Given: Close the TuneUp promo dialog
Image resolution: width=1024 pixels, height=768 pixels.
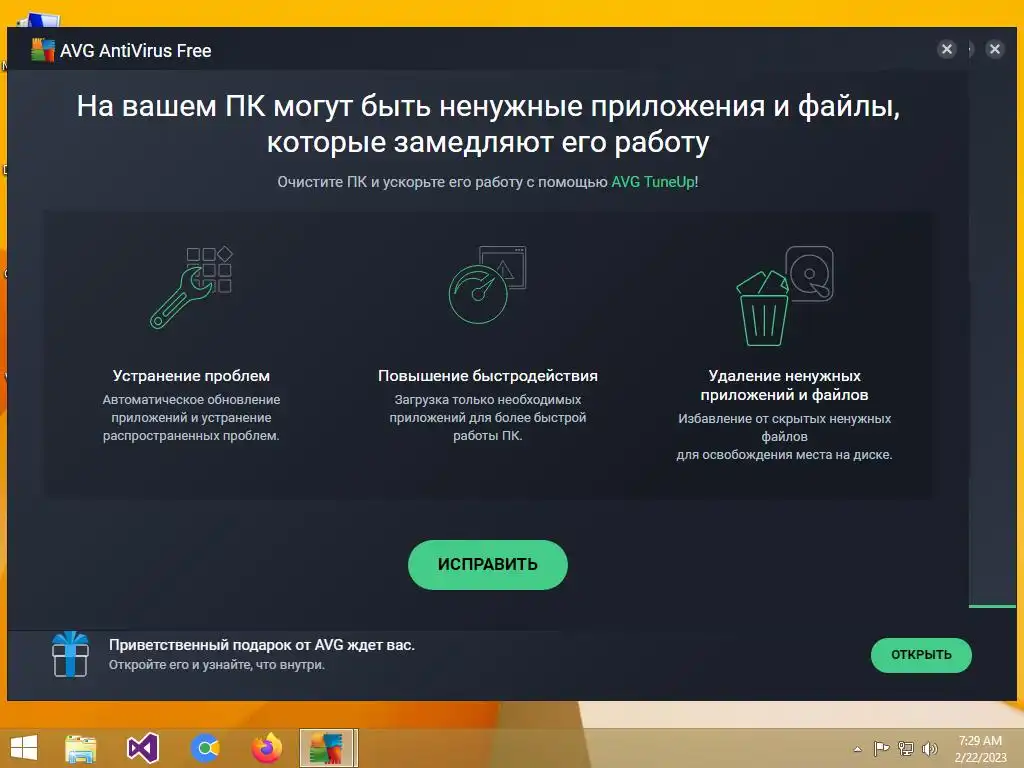Looking at the screenshot, I should click(946, 49).
